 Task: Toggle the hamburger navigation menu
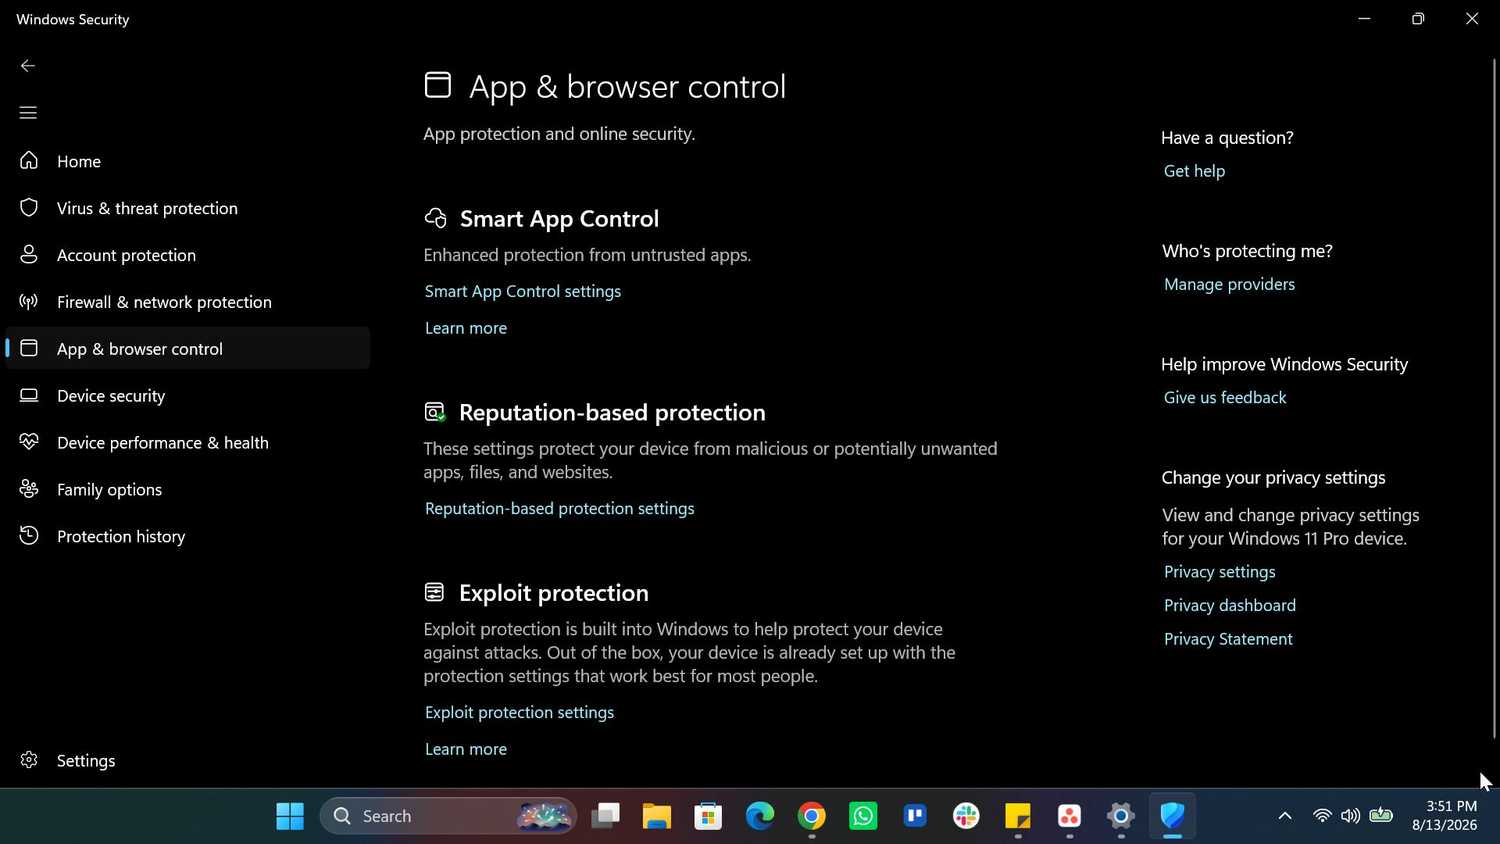coord(28,113)
